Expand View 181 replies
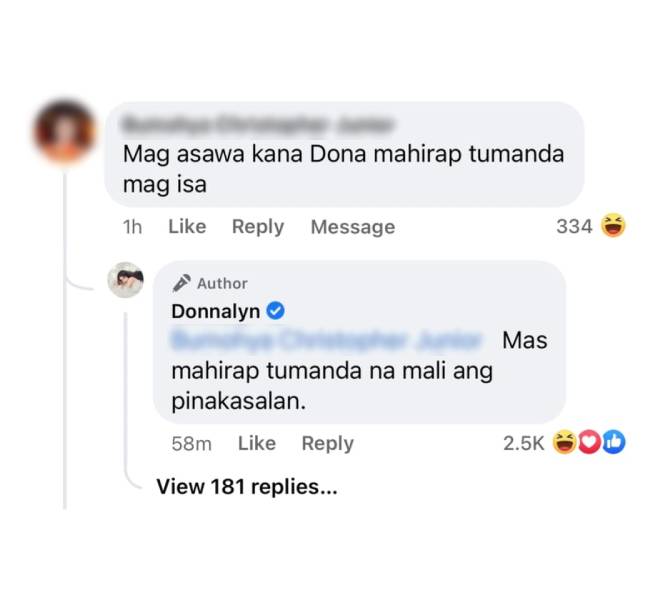 coord(247,487)
